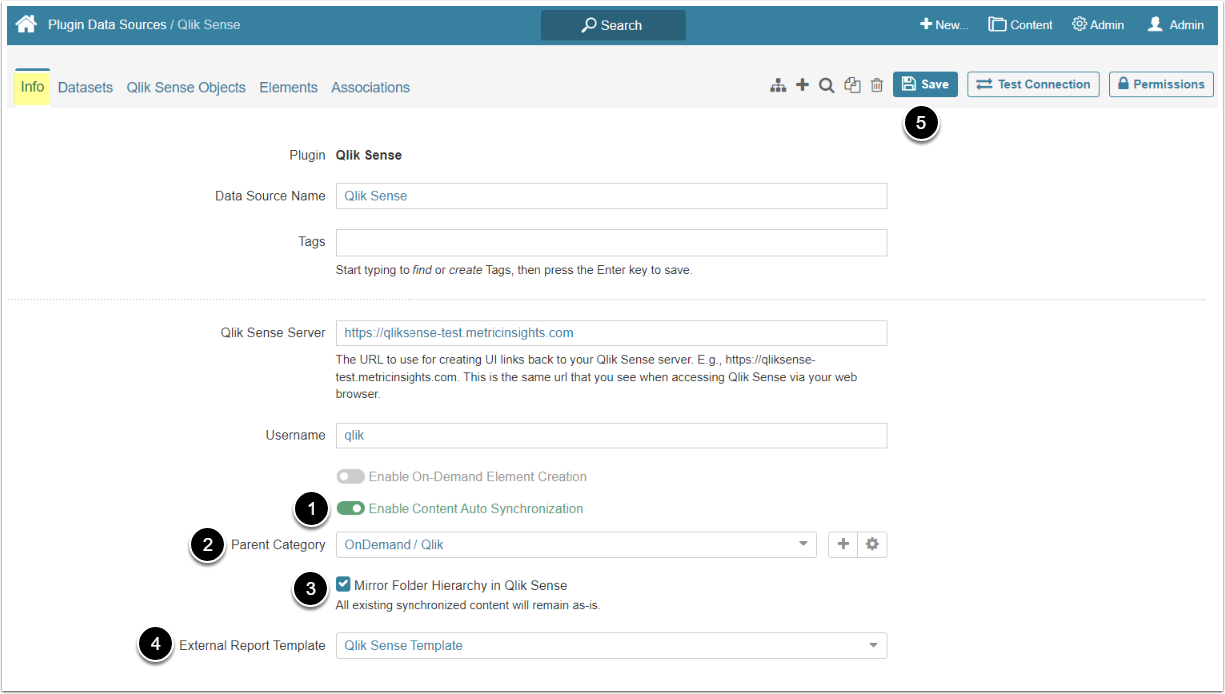Add new category with plus beside Parent Category
The width and height of the screenshot is (1225, 694).
click(x=843, y=544)
